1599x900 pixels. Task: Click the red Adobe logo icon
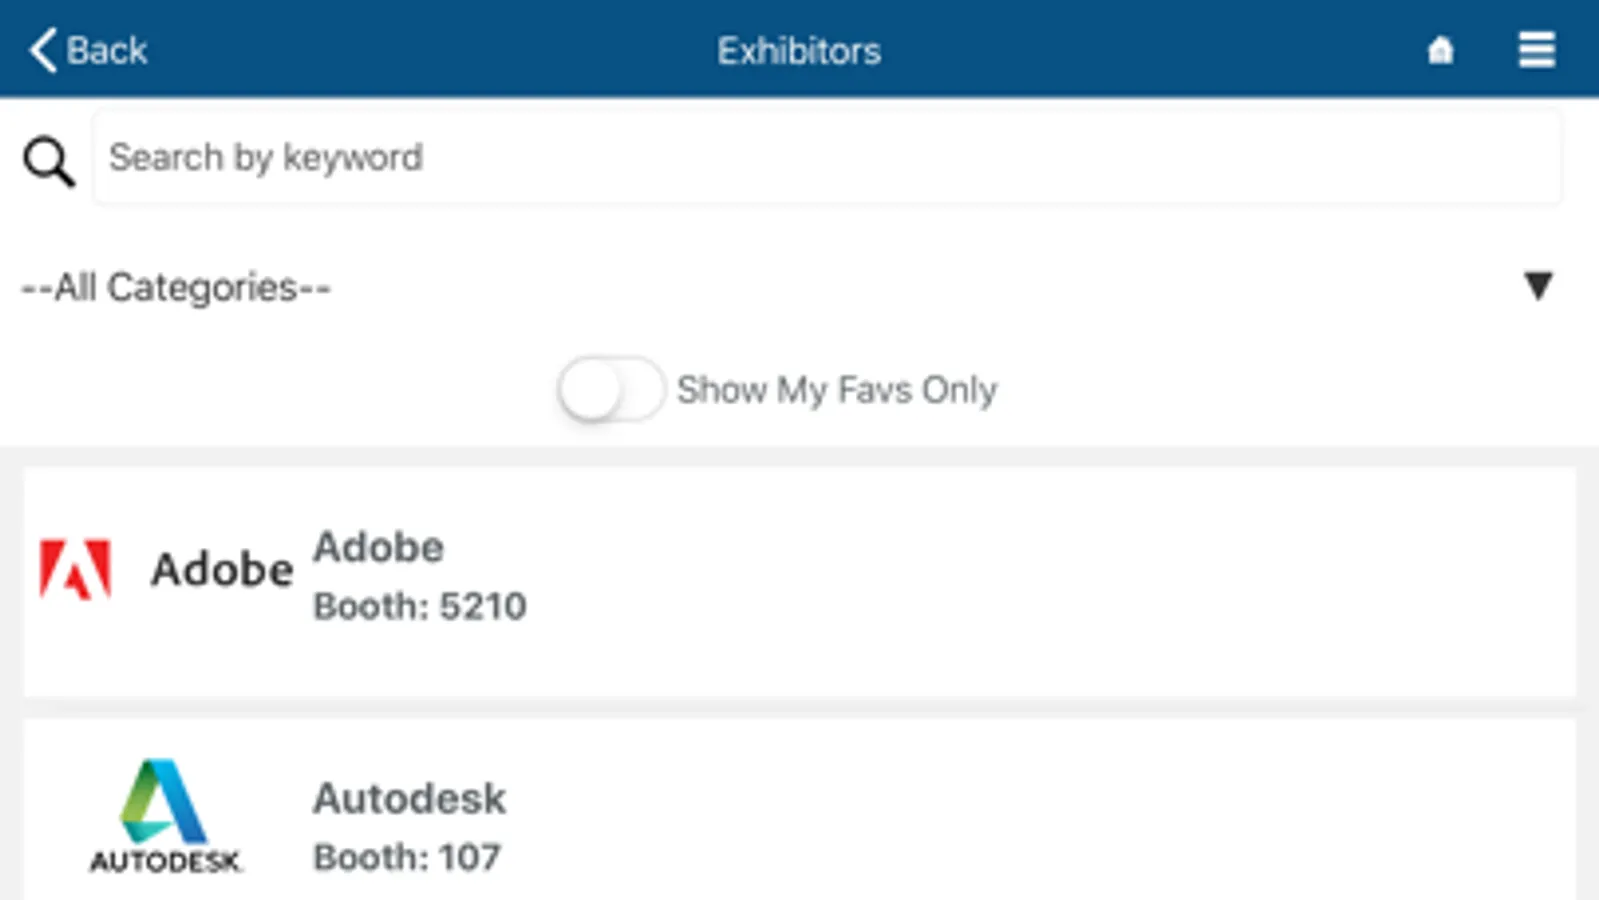pyautogui.click(x=75, y=569)
